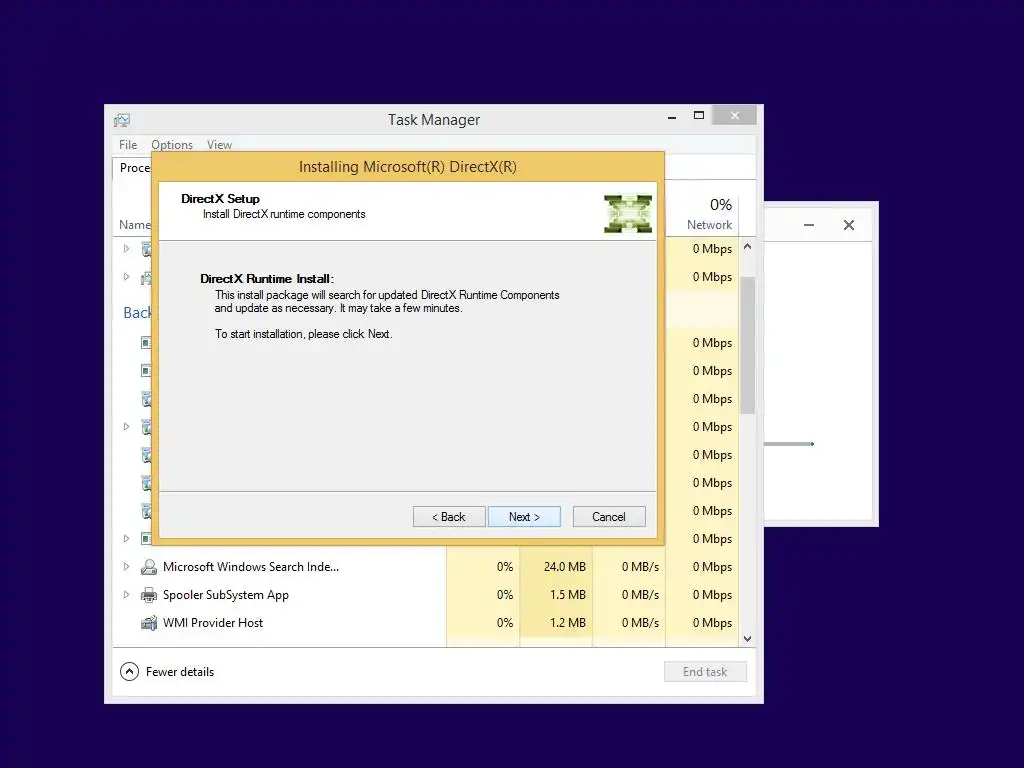Switch to the Processes tab
1024x768 pixels.
(133, 168)
